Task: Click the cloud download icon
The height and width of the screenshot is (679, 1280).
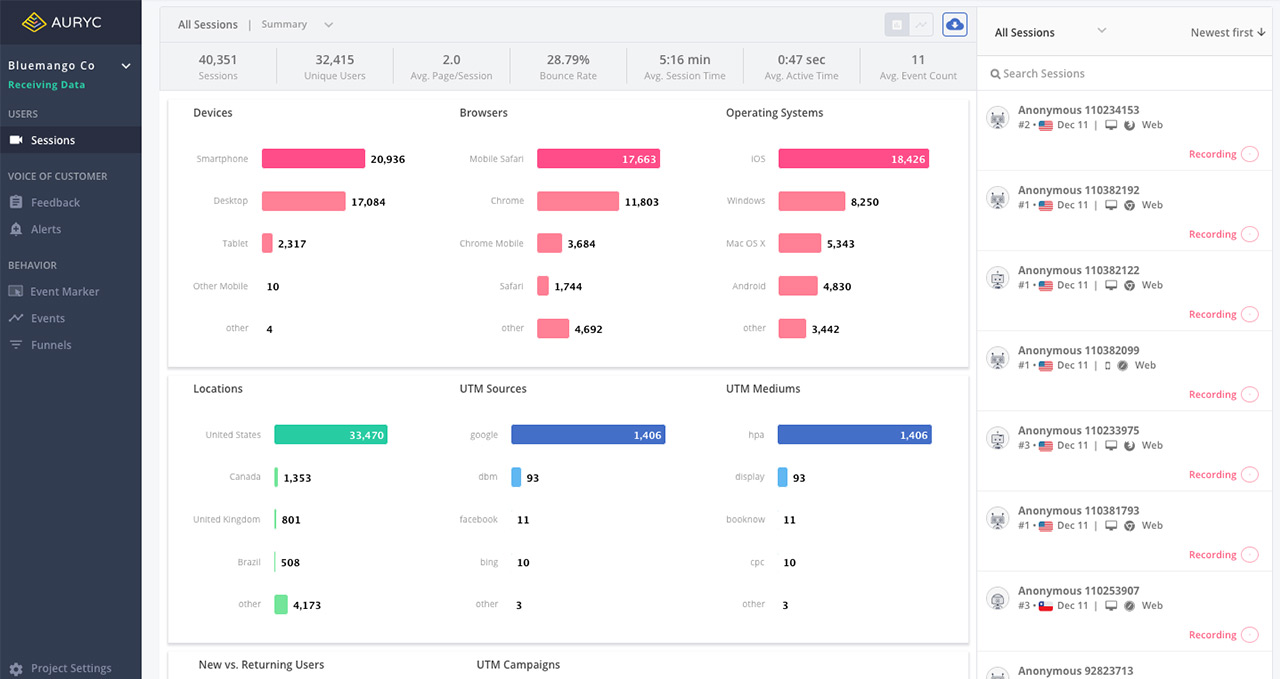Action: [x=954, y=25]
